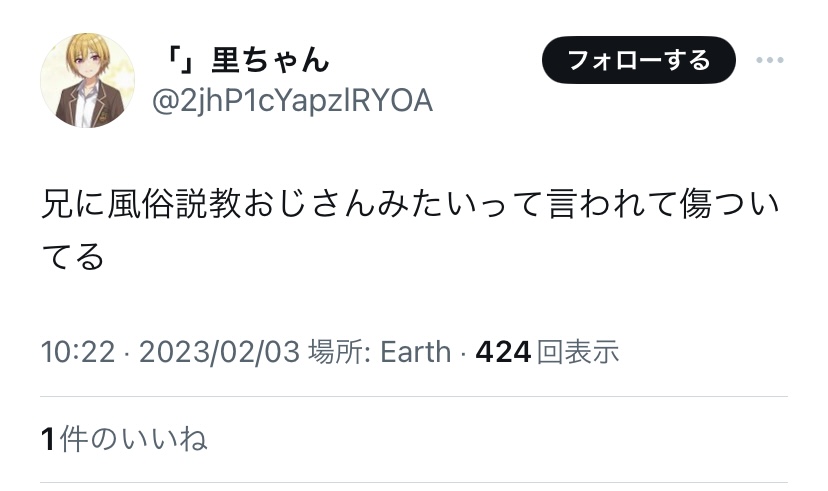Open the 「」里ちゃん display name profile

(246, 60)
